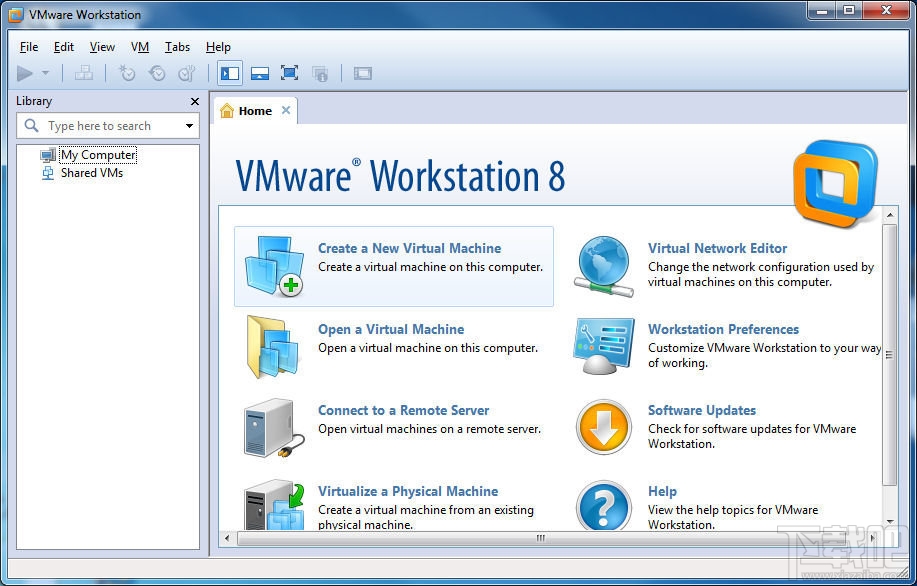The width and height of the screenshot is (917, 586).
Task: Open the Help question mark icon
Action: (603, 508)
